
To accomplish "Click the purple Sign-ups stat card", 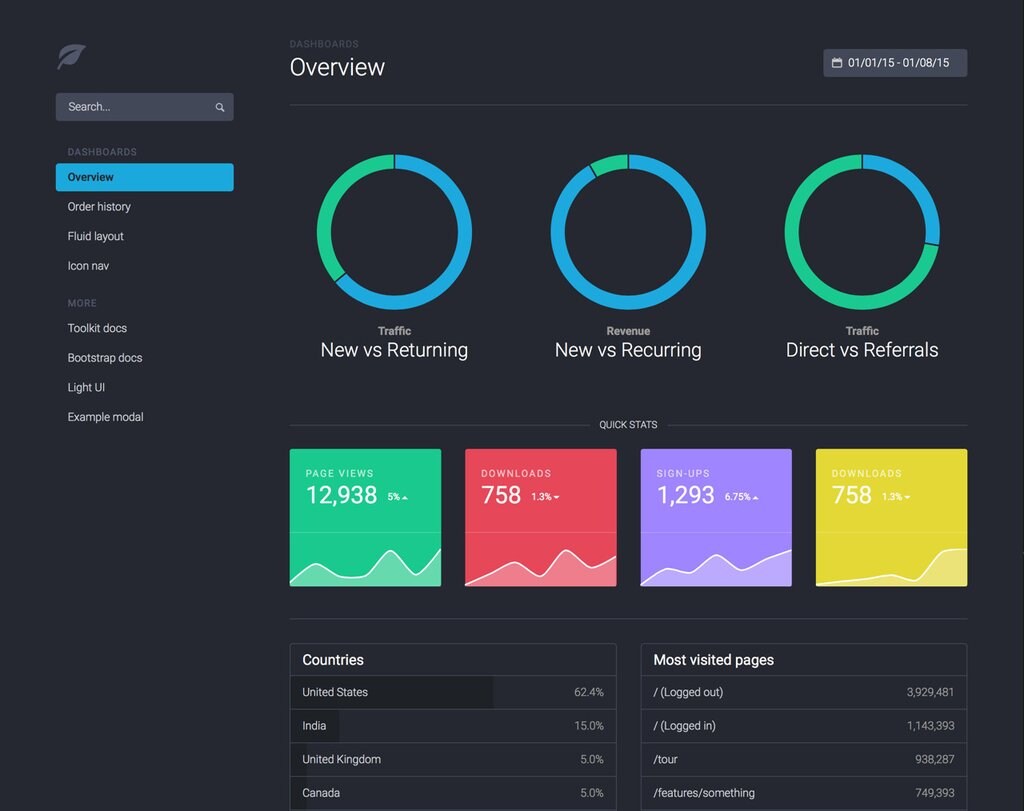I will tap(716, 517).
